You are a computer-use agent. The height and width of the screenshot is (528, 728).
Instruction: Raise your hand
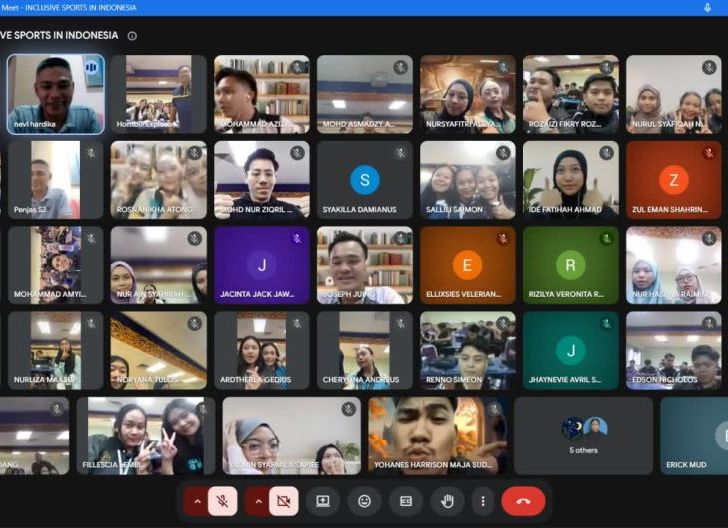click(447, 501)
